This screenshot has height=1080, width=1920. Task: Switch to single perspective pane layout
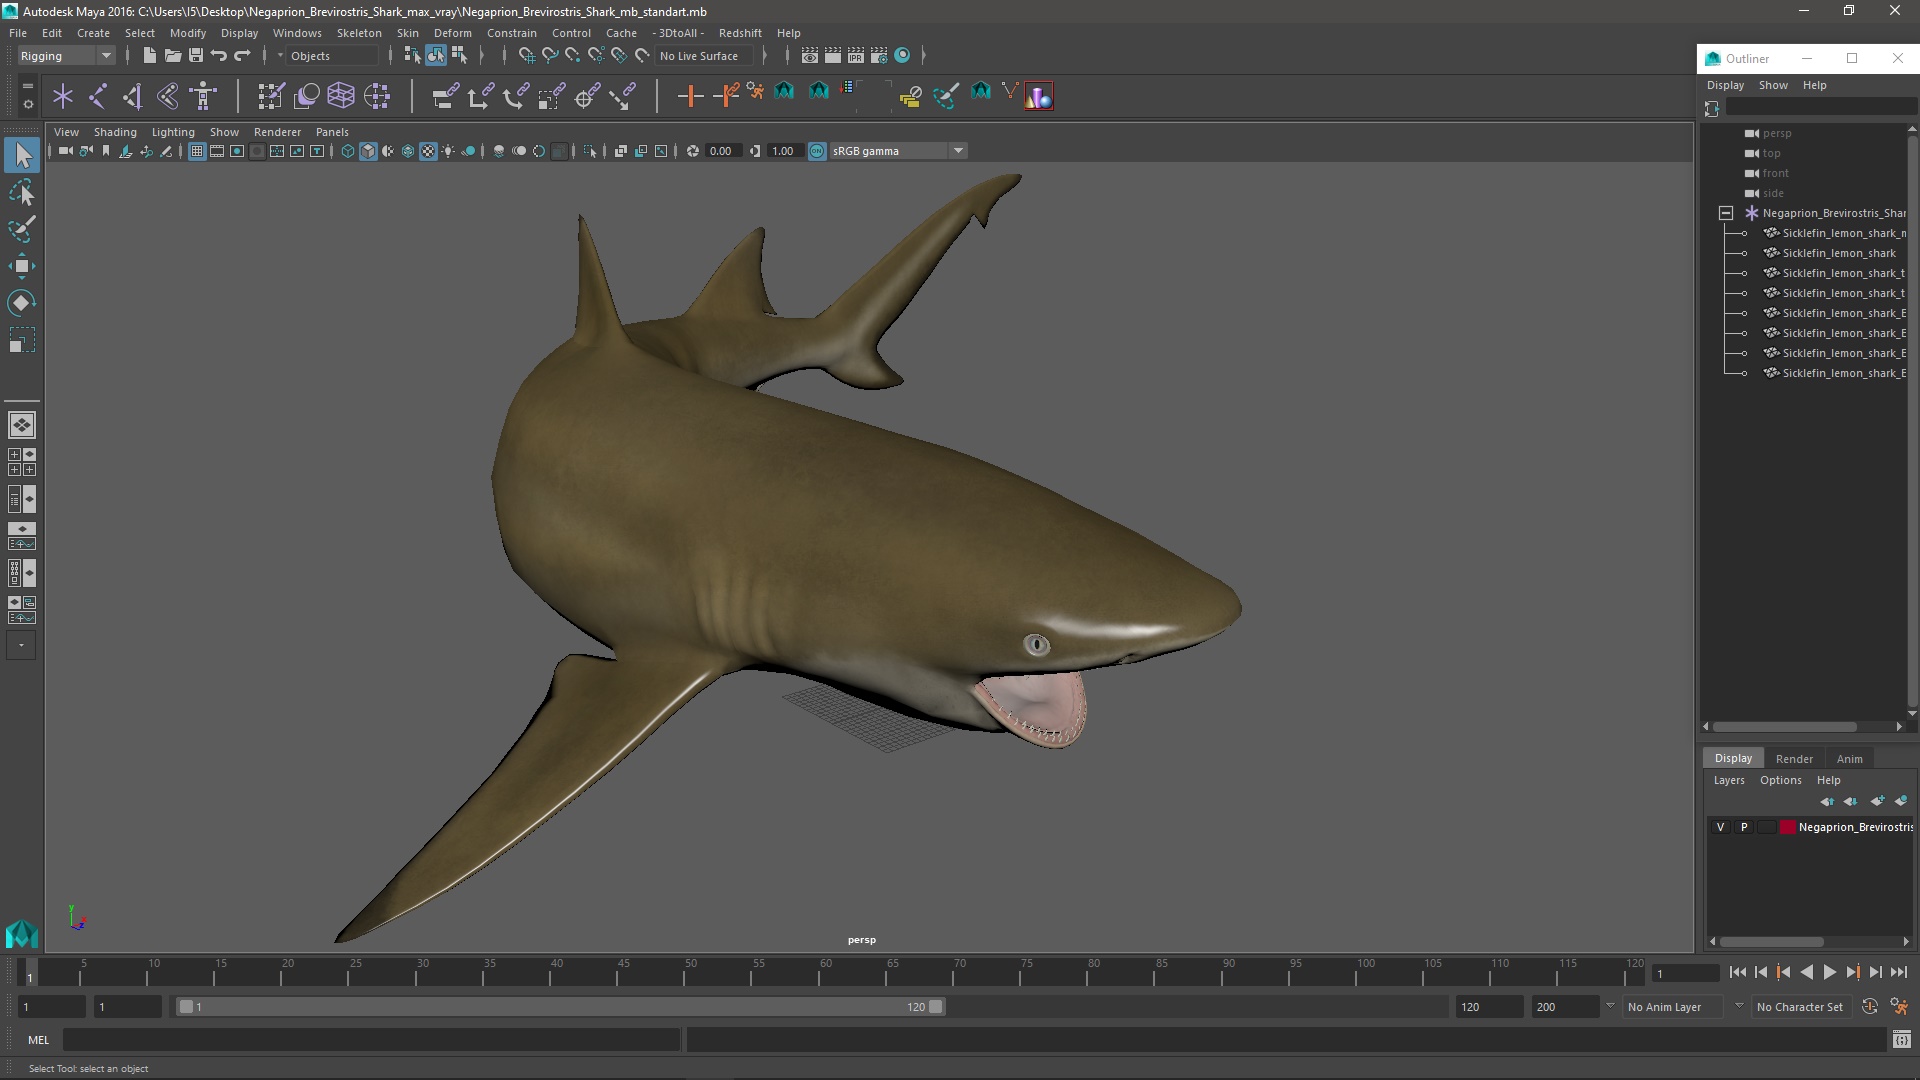click(x=22, y=425)
